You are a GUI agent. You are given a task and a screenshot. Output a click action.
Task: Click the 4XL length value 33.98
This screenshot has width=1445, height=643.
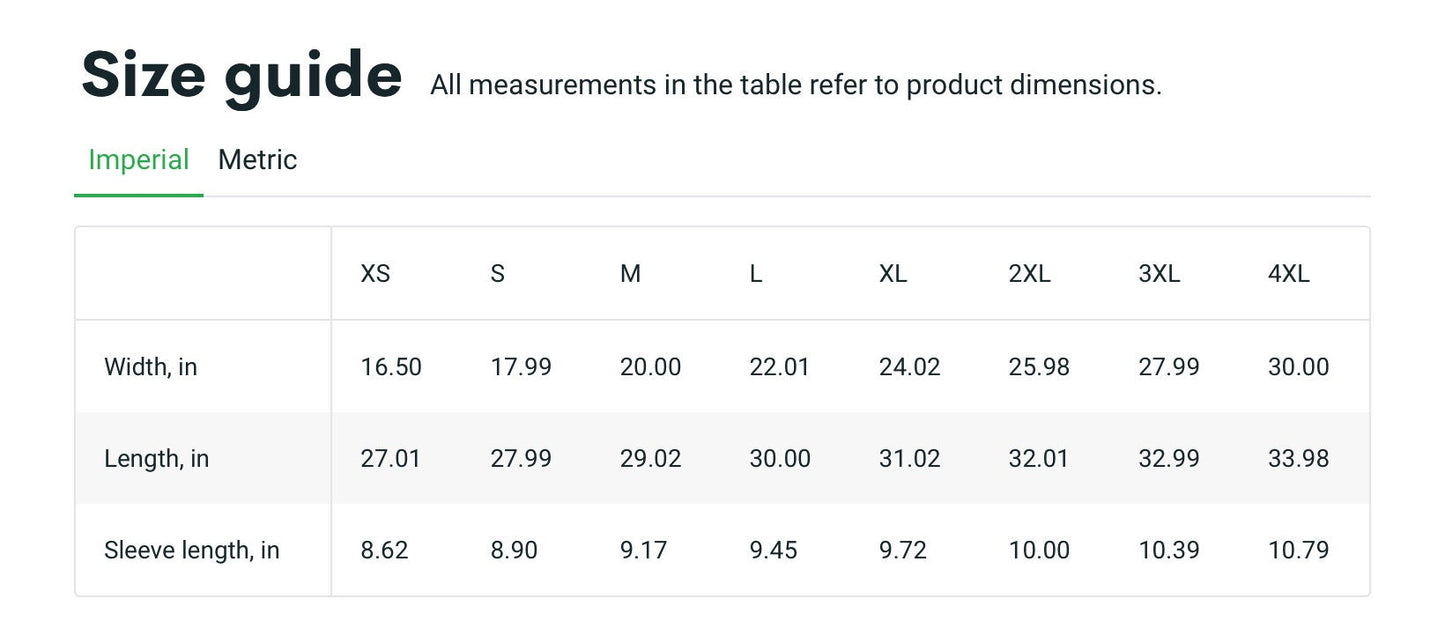1298,459
